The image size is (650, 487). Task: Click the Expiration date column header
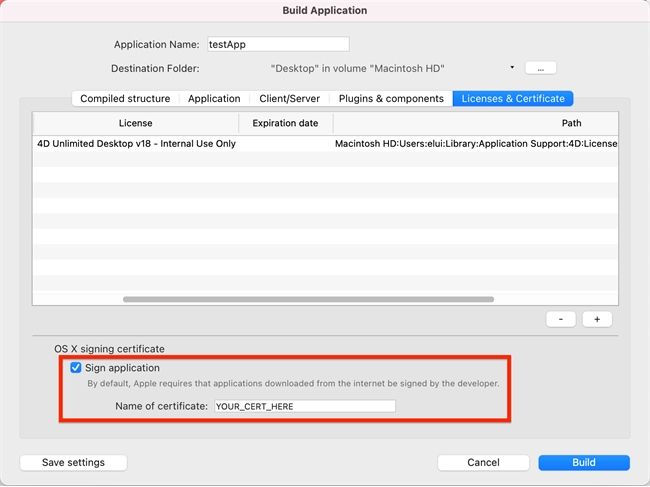(286, 123)
